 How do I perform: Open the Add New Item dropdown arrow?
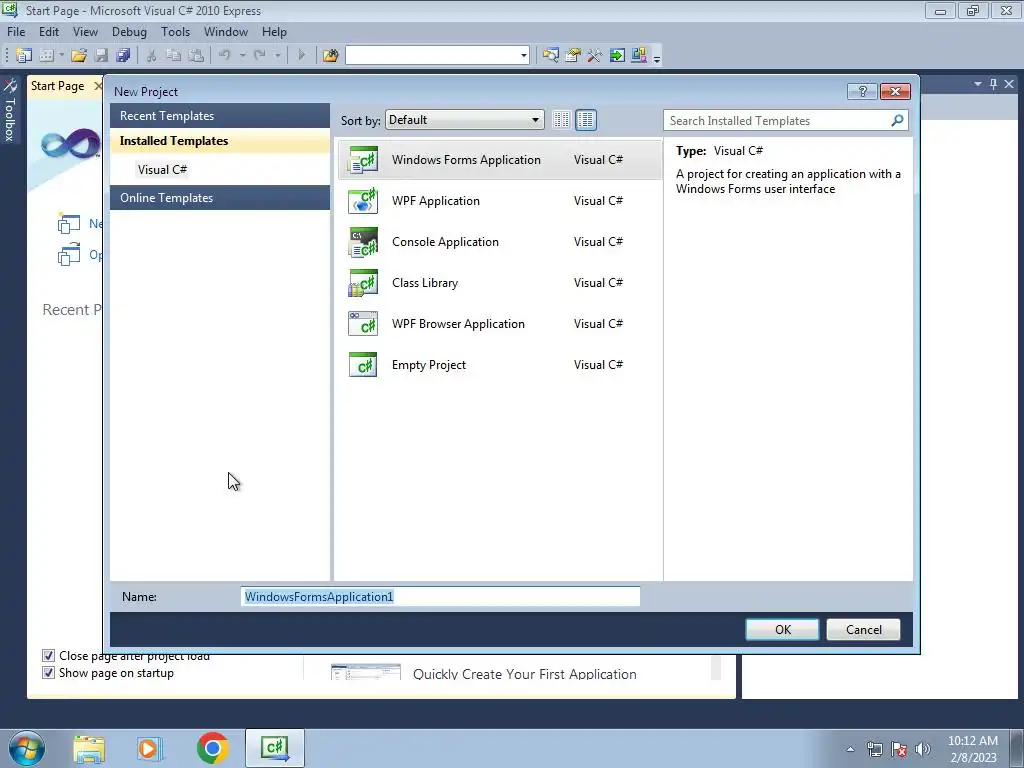click(x=61, y=56)
